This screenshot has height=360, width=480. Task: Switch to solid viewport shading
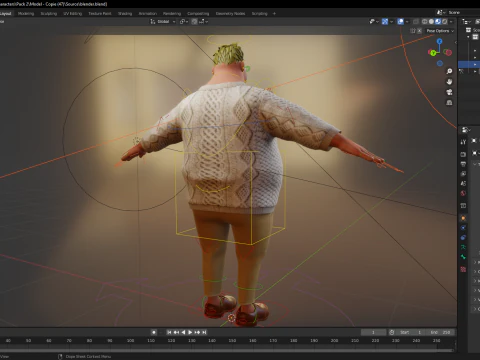431,21
